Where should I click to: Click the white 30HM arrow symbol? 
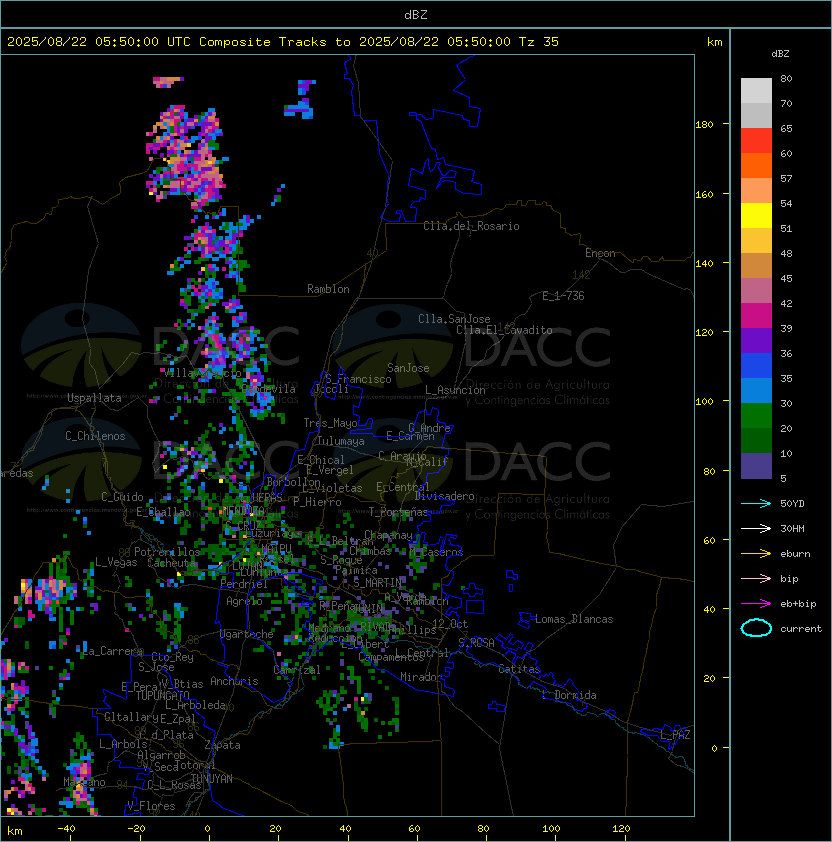756,528
